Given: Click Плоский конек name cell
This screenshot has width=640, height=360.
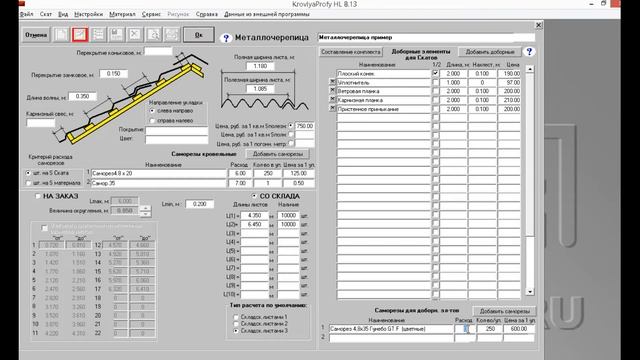Looking at the screenshot, I should pyautogui.click(x=384, y=73).
